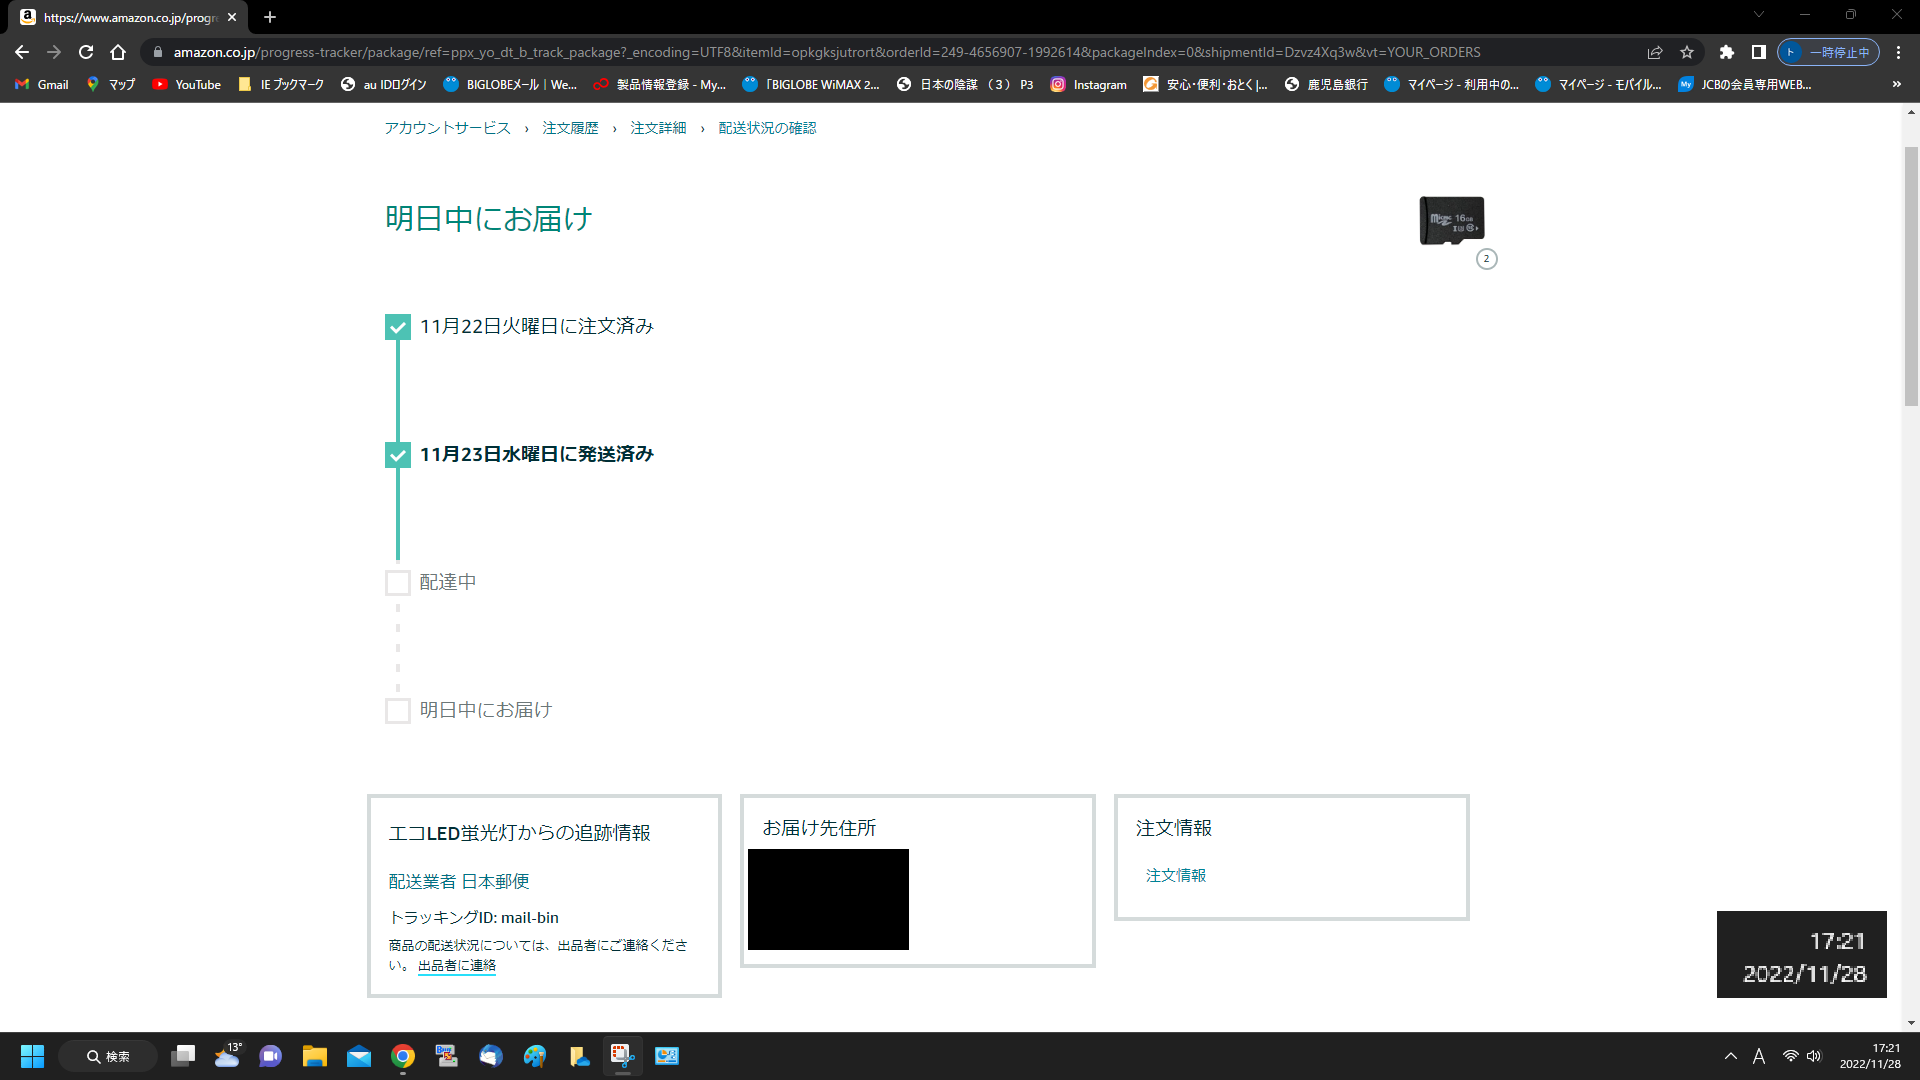Expand the hidden bookmarks overflow chevron
1920x1080 pixels.
pos(1896,85)
